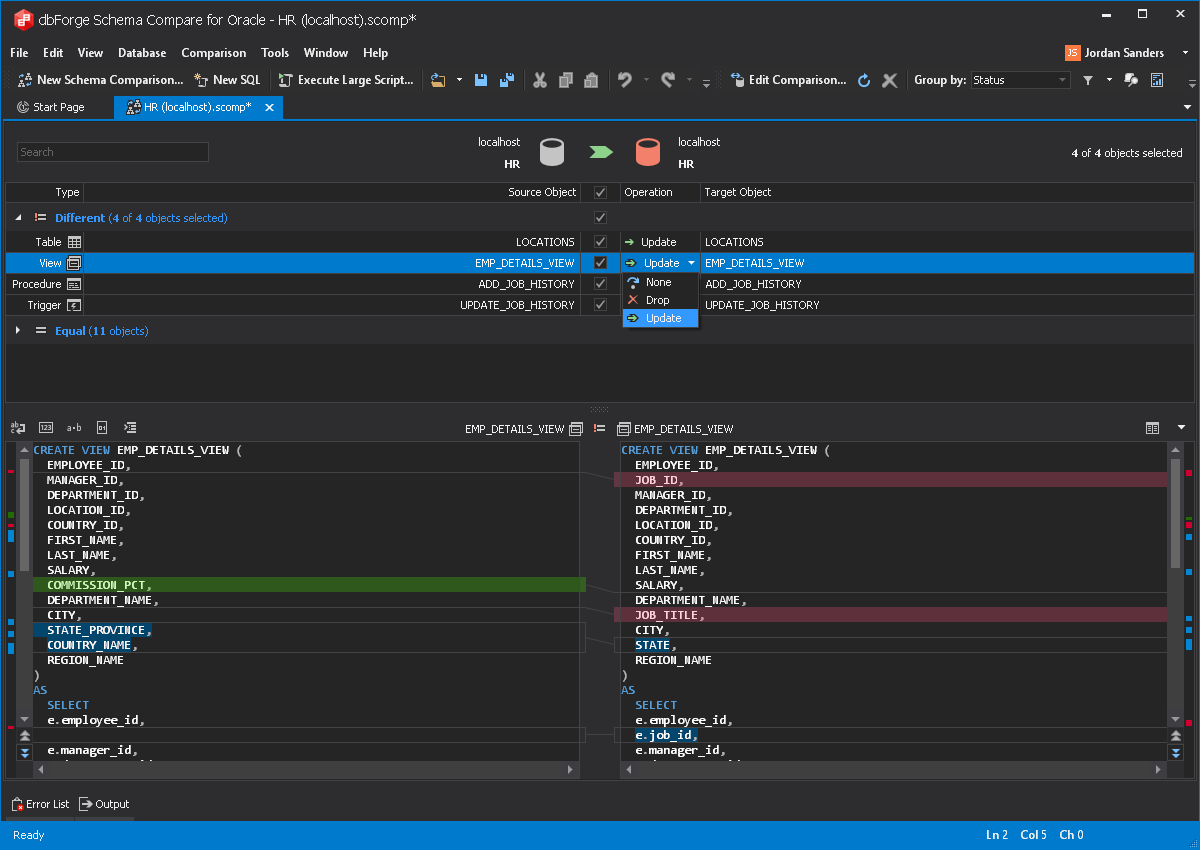1200x850 pixels.
Task: Open the Tools menu
Action: tap(275, 53)
